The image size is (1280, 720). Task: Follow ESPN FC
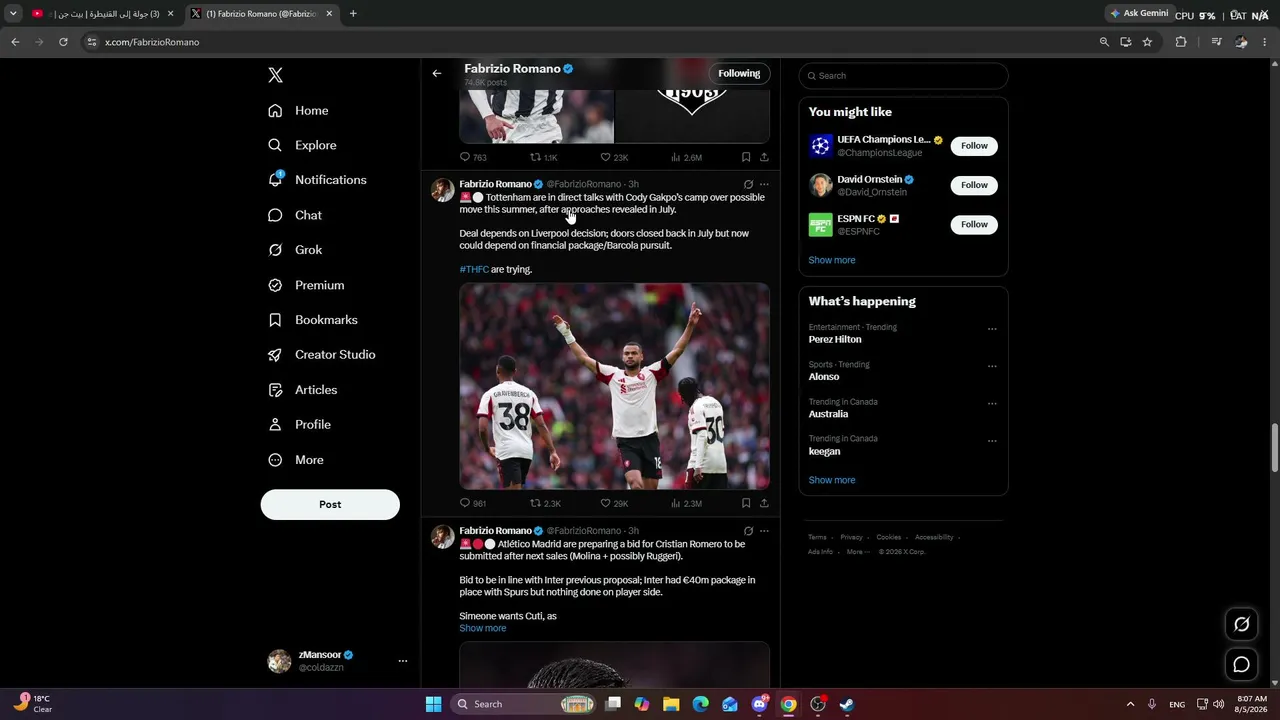click(x=974, y=224)
